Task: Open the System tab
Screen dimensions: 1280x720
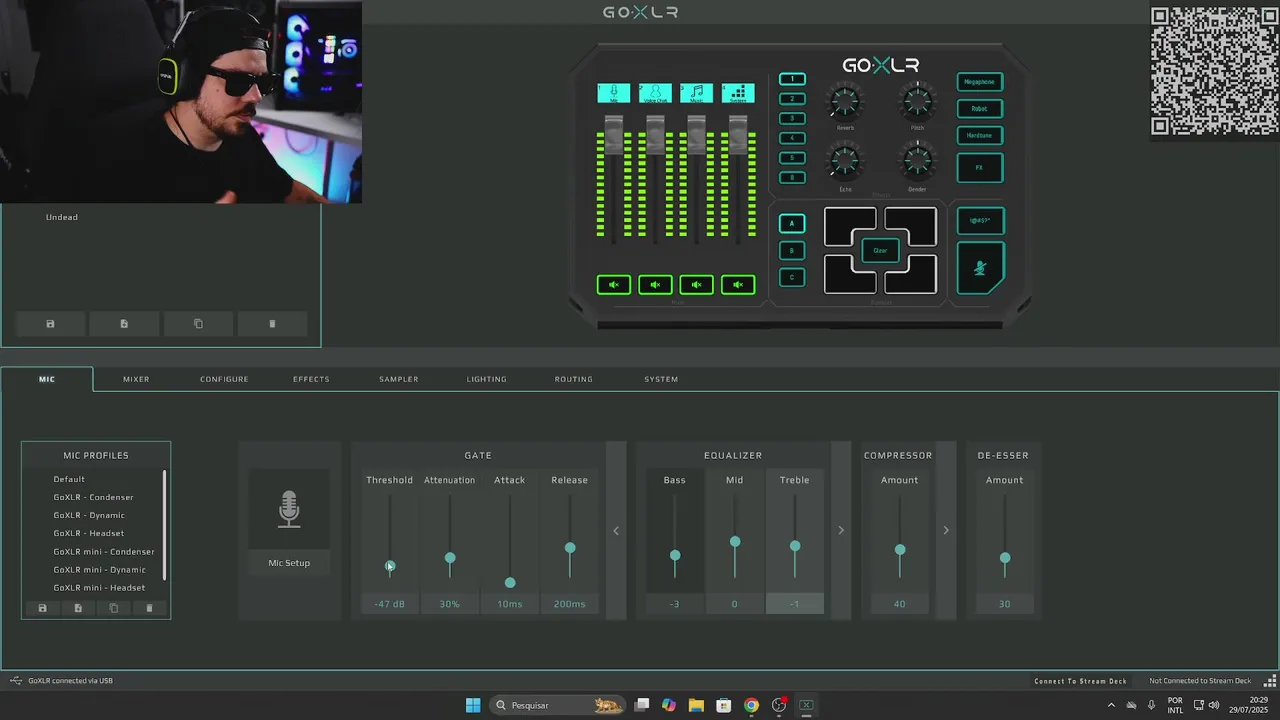Action: click(661, 379)
